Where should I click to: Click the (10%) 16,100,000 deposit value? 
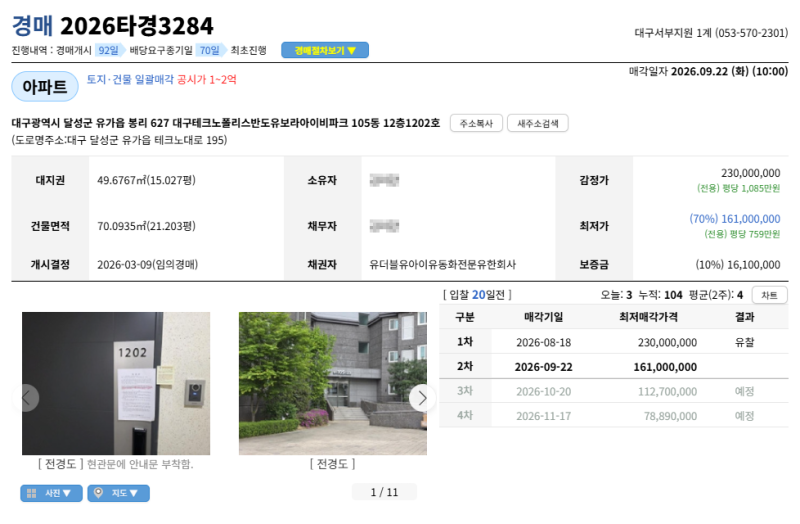click(x=738, y=264)
